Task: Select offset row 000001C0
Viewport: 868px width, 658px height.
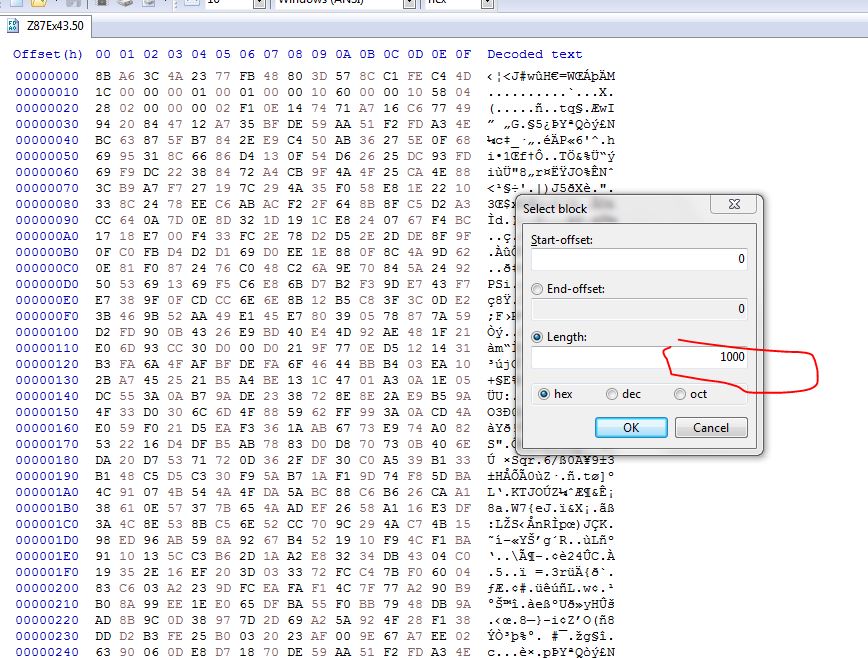Action: [47, 524]
